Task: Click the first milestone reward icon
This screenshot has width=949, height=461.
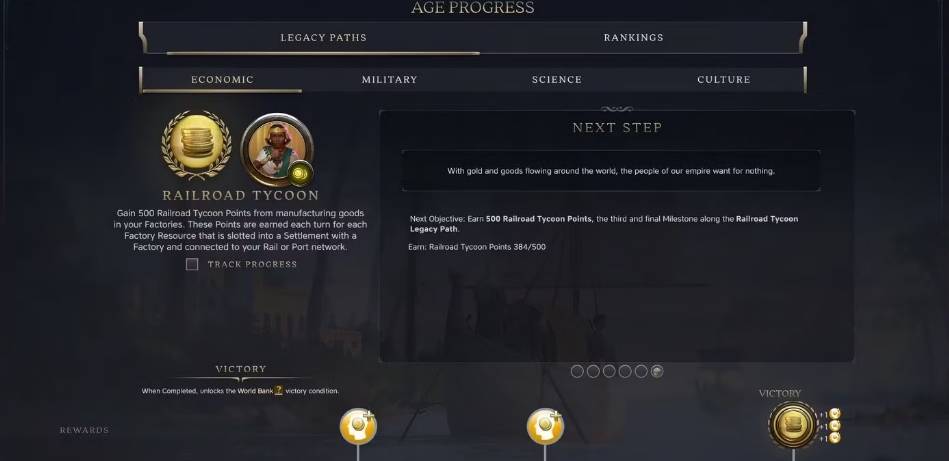Action: (x=358, y=426)
